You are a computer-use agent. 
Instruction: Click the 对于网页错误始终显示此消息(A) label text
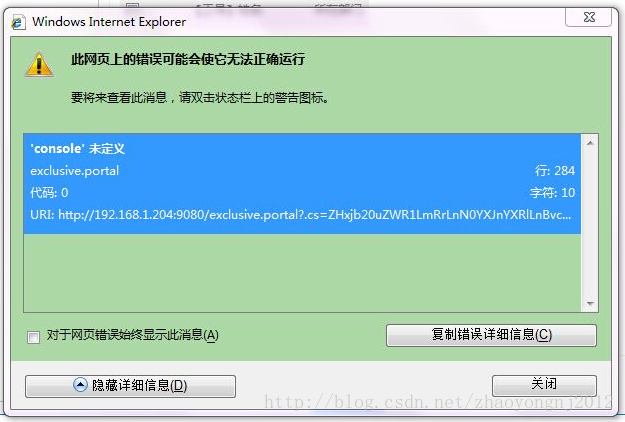pos(133,335)
